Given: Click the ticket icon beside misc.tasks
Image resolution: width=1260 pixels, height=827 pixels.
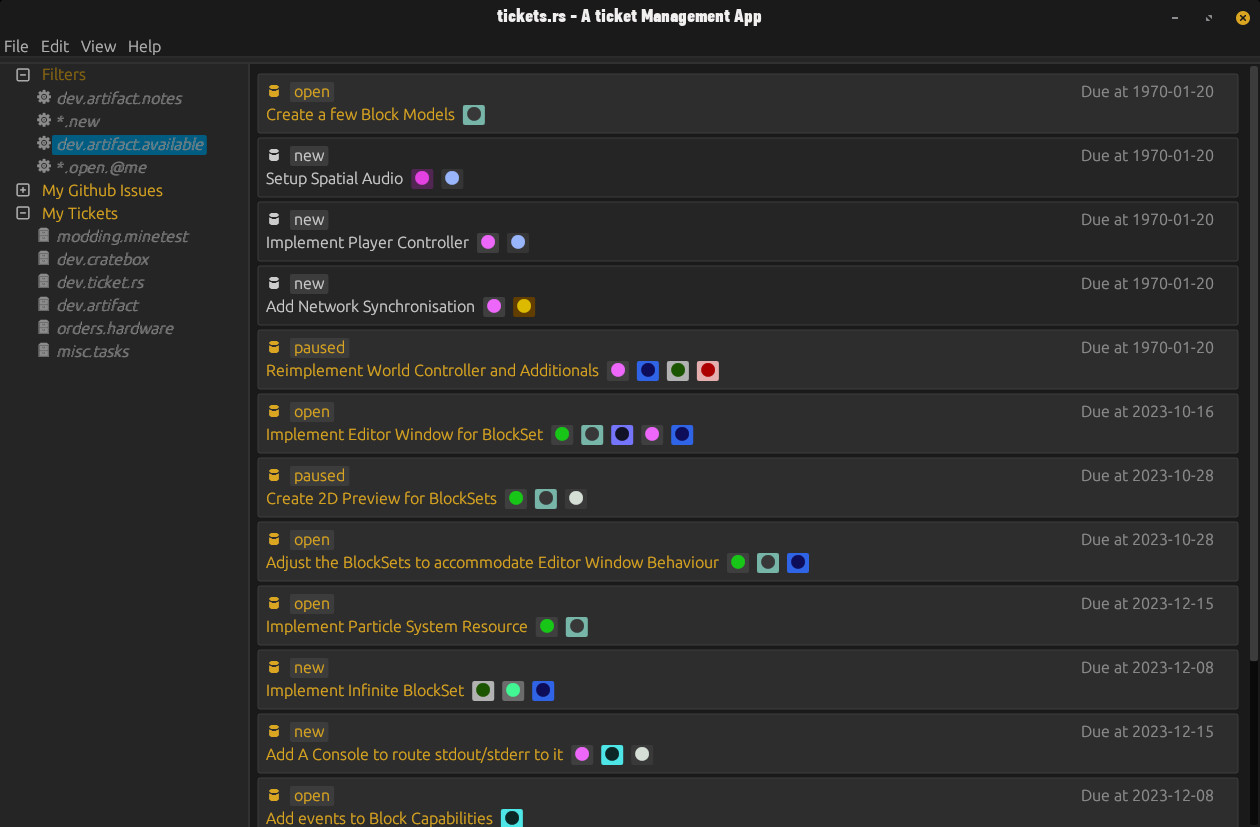Looking at the screenshot, I should [x=42, y=351].
